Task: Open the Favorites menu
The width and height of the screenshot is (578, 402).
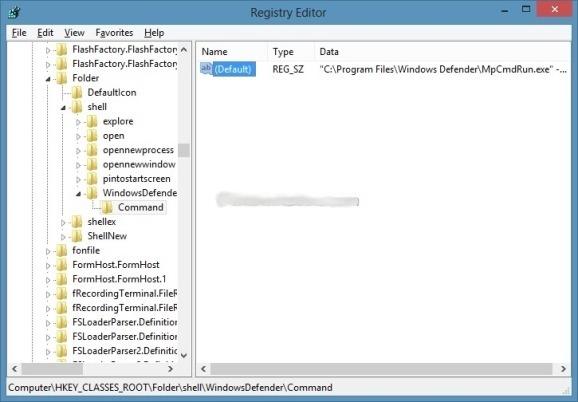Action: (x=114, y=33)
